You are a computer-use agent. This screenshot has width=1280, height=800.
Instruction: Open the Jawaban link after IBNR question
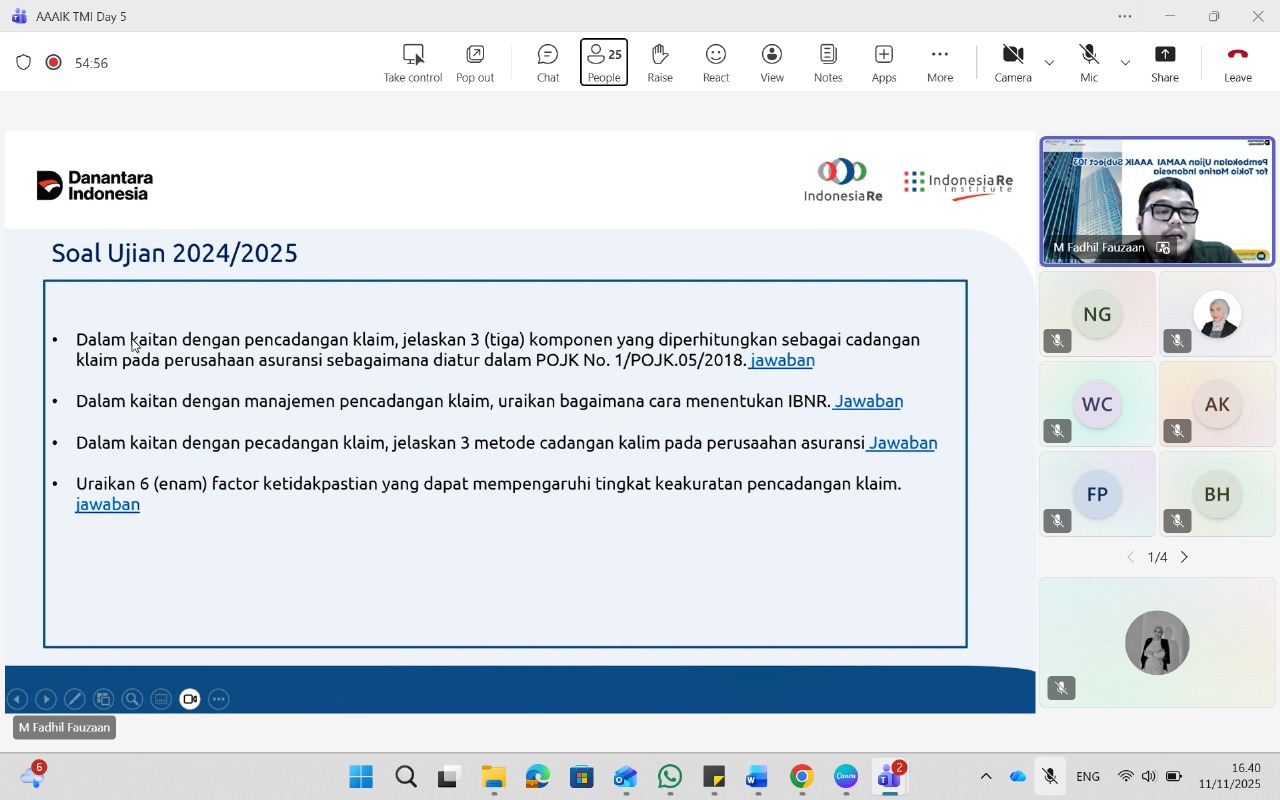(868, 401)
